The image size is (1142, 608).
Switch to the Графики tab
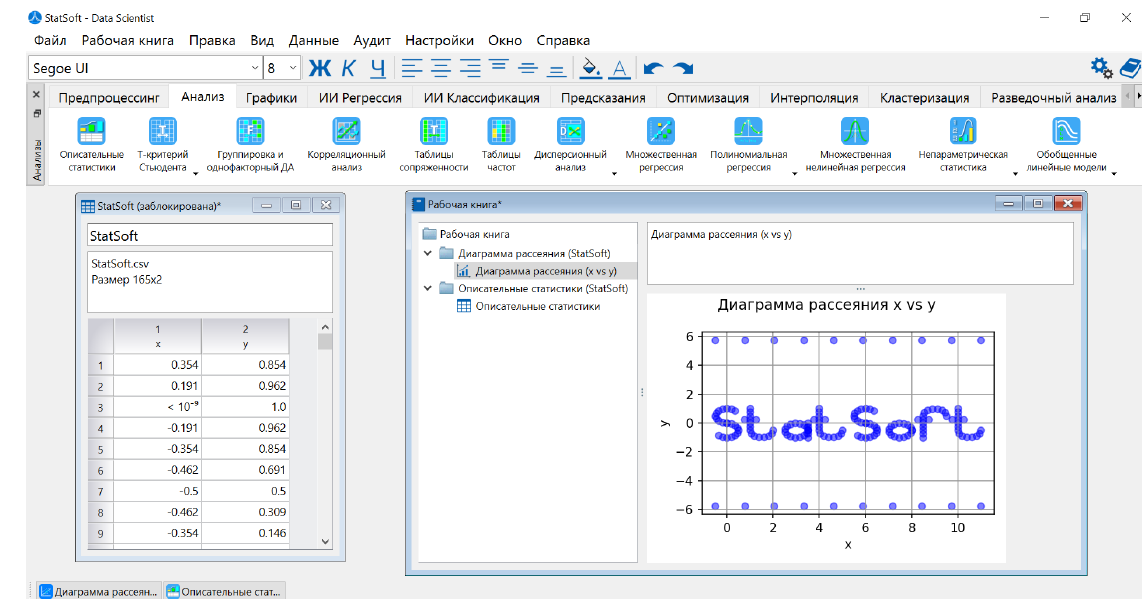tap(272, 98)
